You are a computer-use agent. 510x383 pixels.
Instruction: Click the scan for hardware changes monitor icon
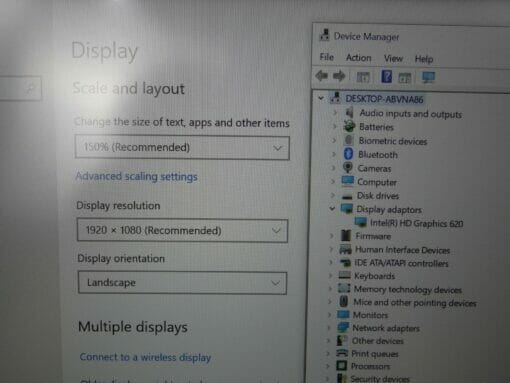click(x=428, y=77)
